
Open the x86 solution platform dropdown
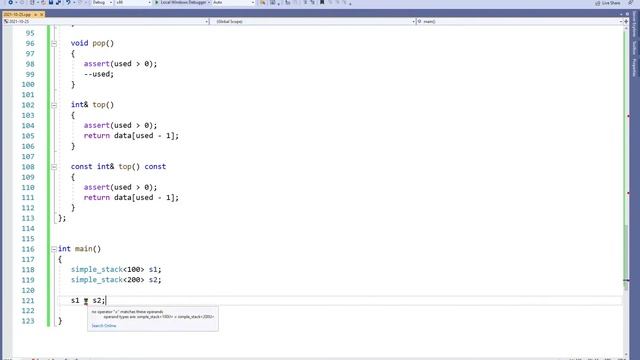point(133,2)
